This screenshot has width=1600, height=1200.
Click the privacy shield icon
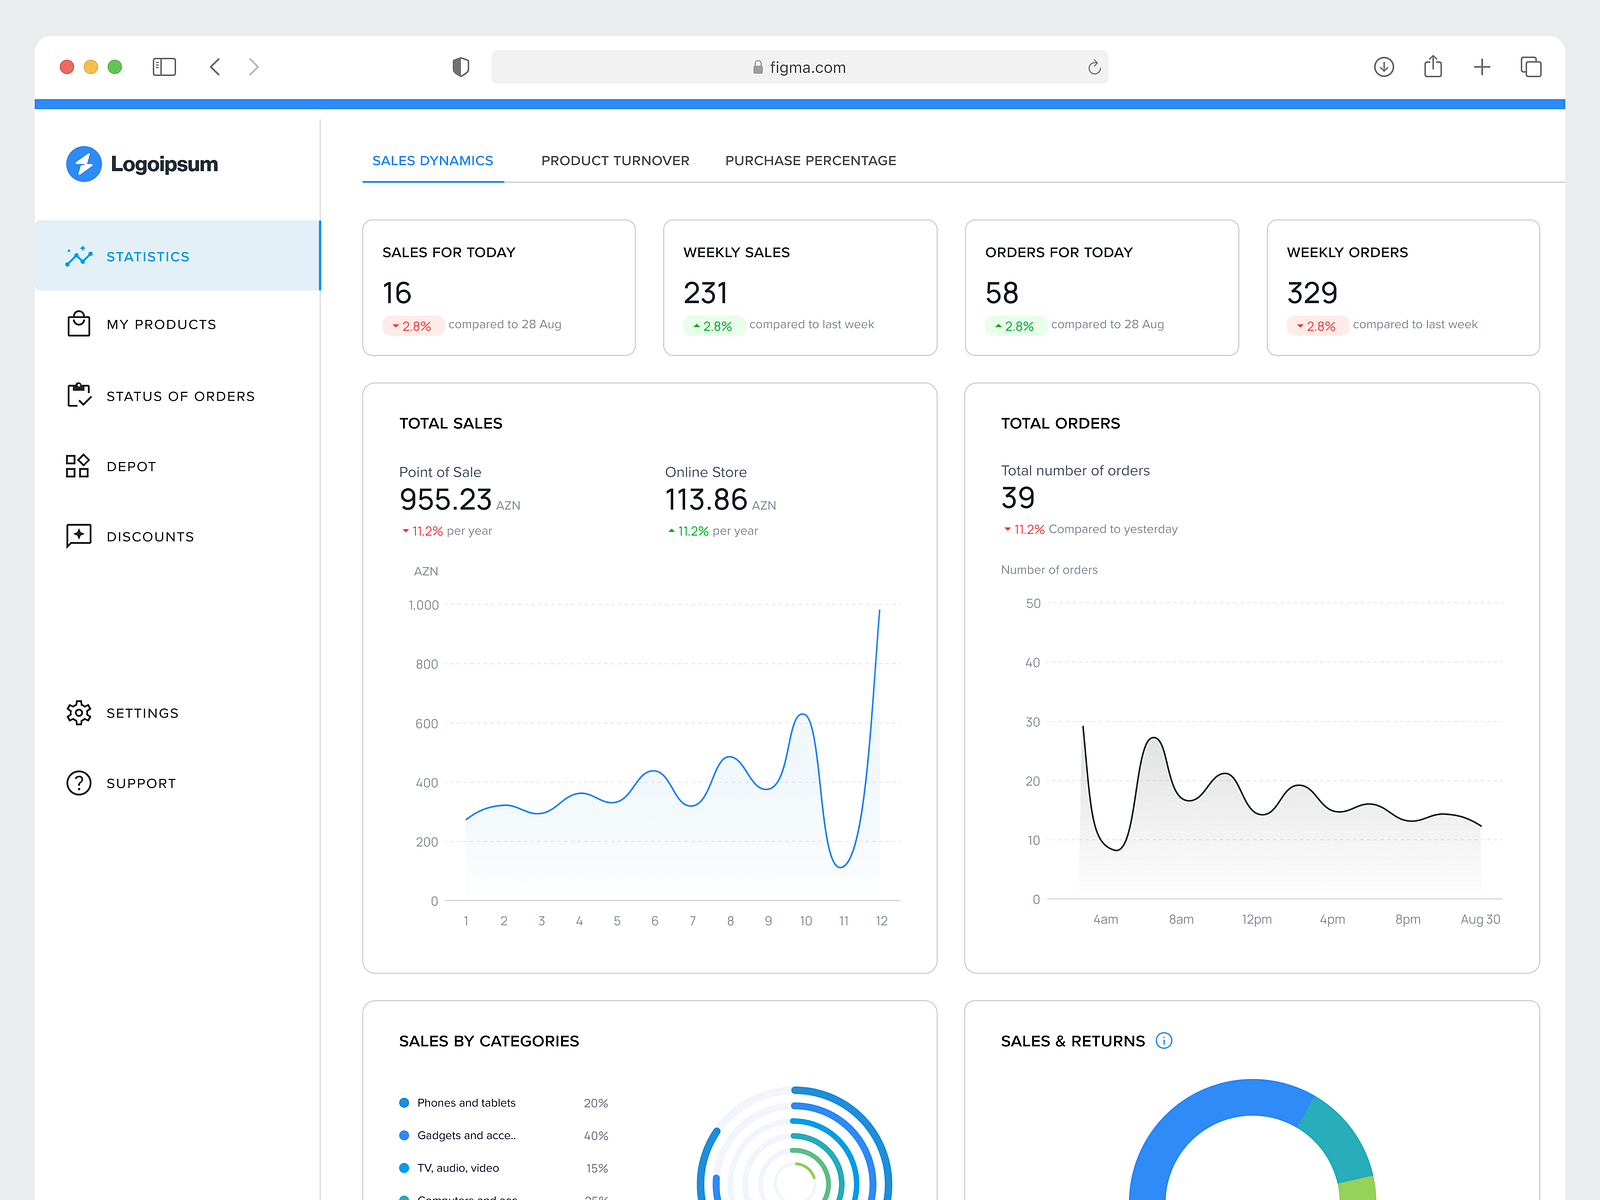461,67
